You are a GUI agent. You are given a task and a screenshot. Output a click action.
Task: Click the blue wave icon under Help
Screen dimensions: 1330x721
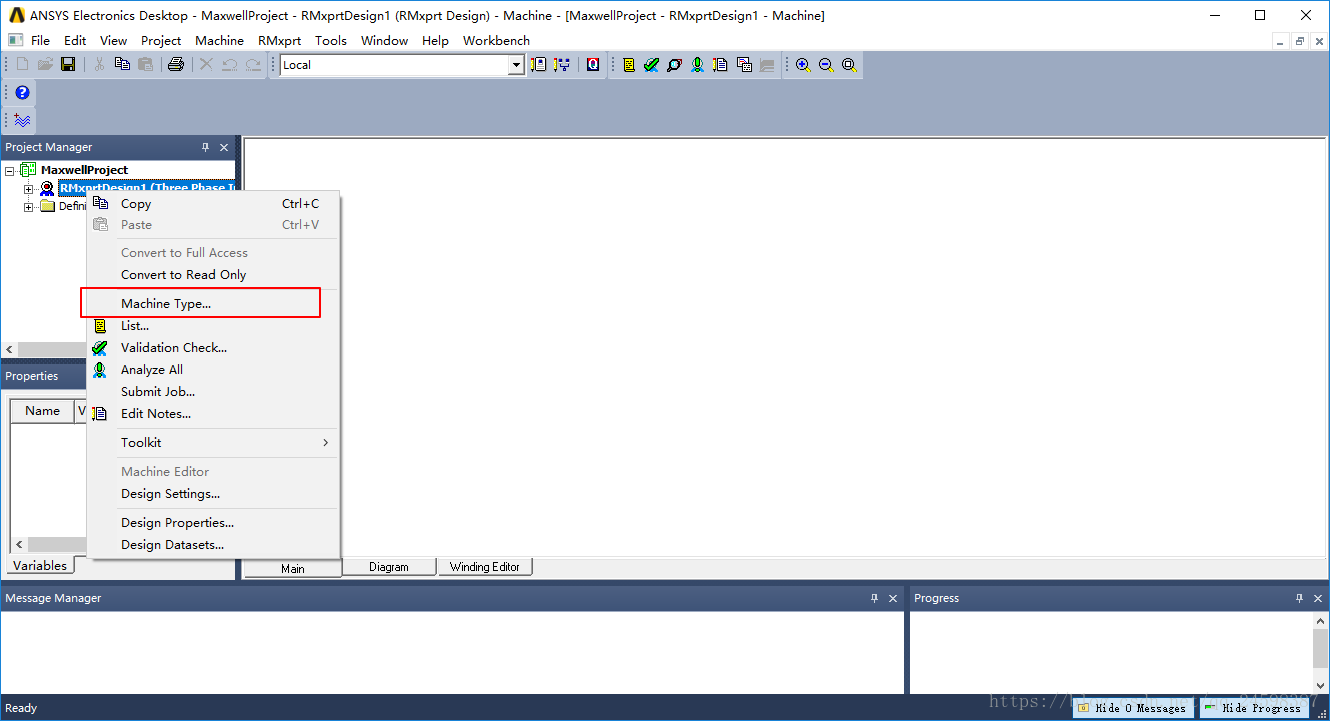point(22,120)
